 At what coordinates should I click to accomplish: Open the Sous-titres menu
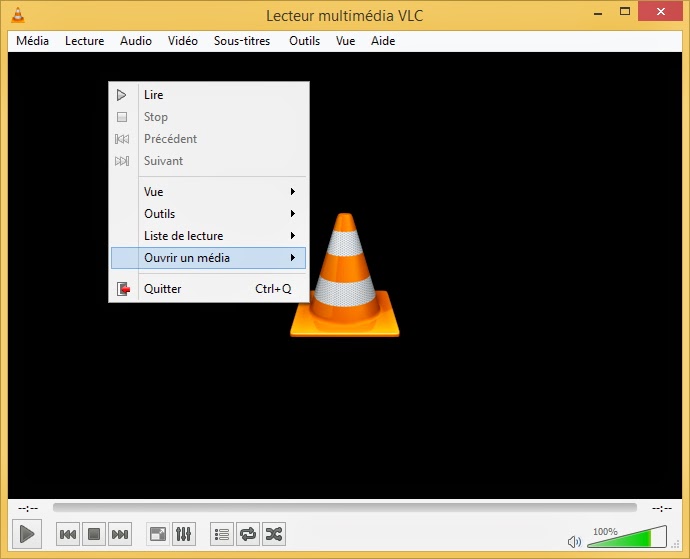point(242,41)
